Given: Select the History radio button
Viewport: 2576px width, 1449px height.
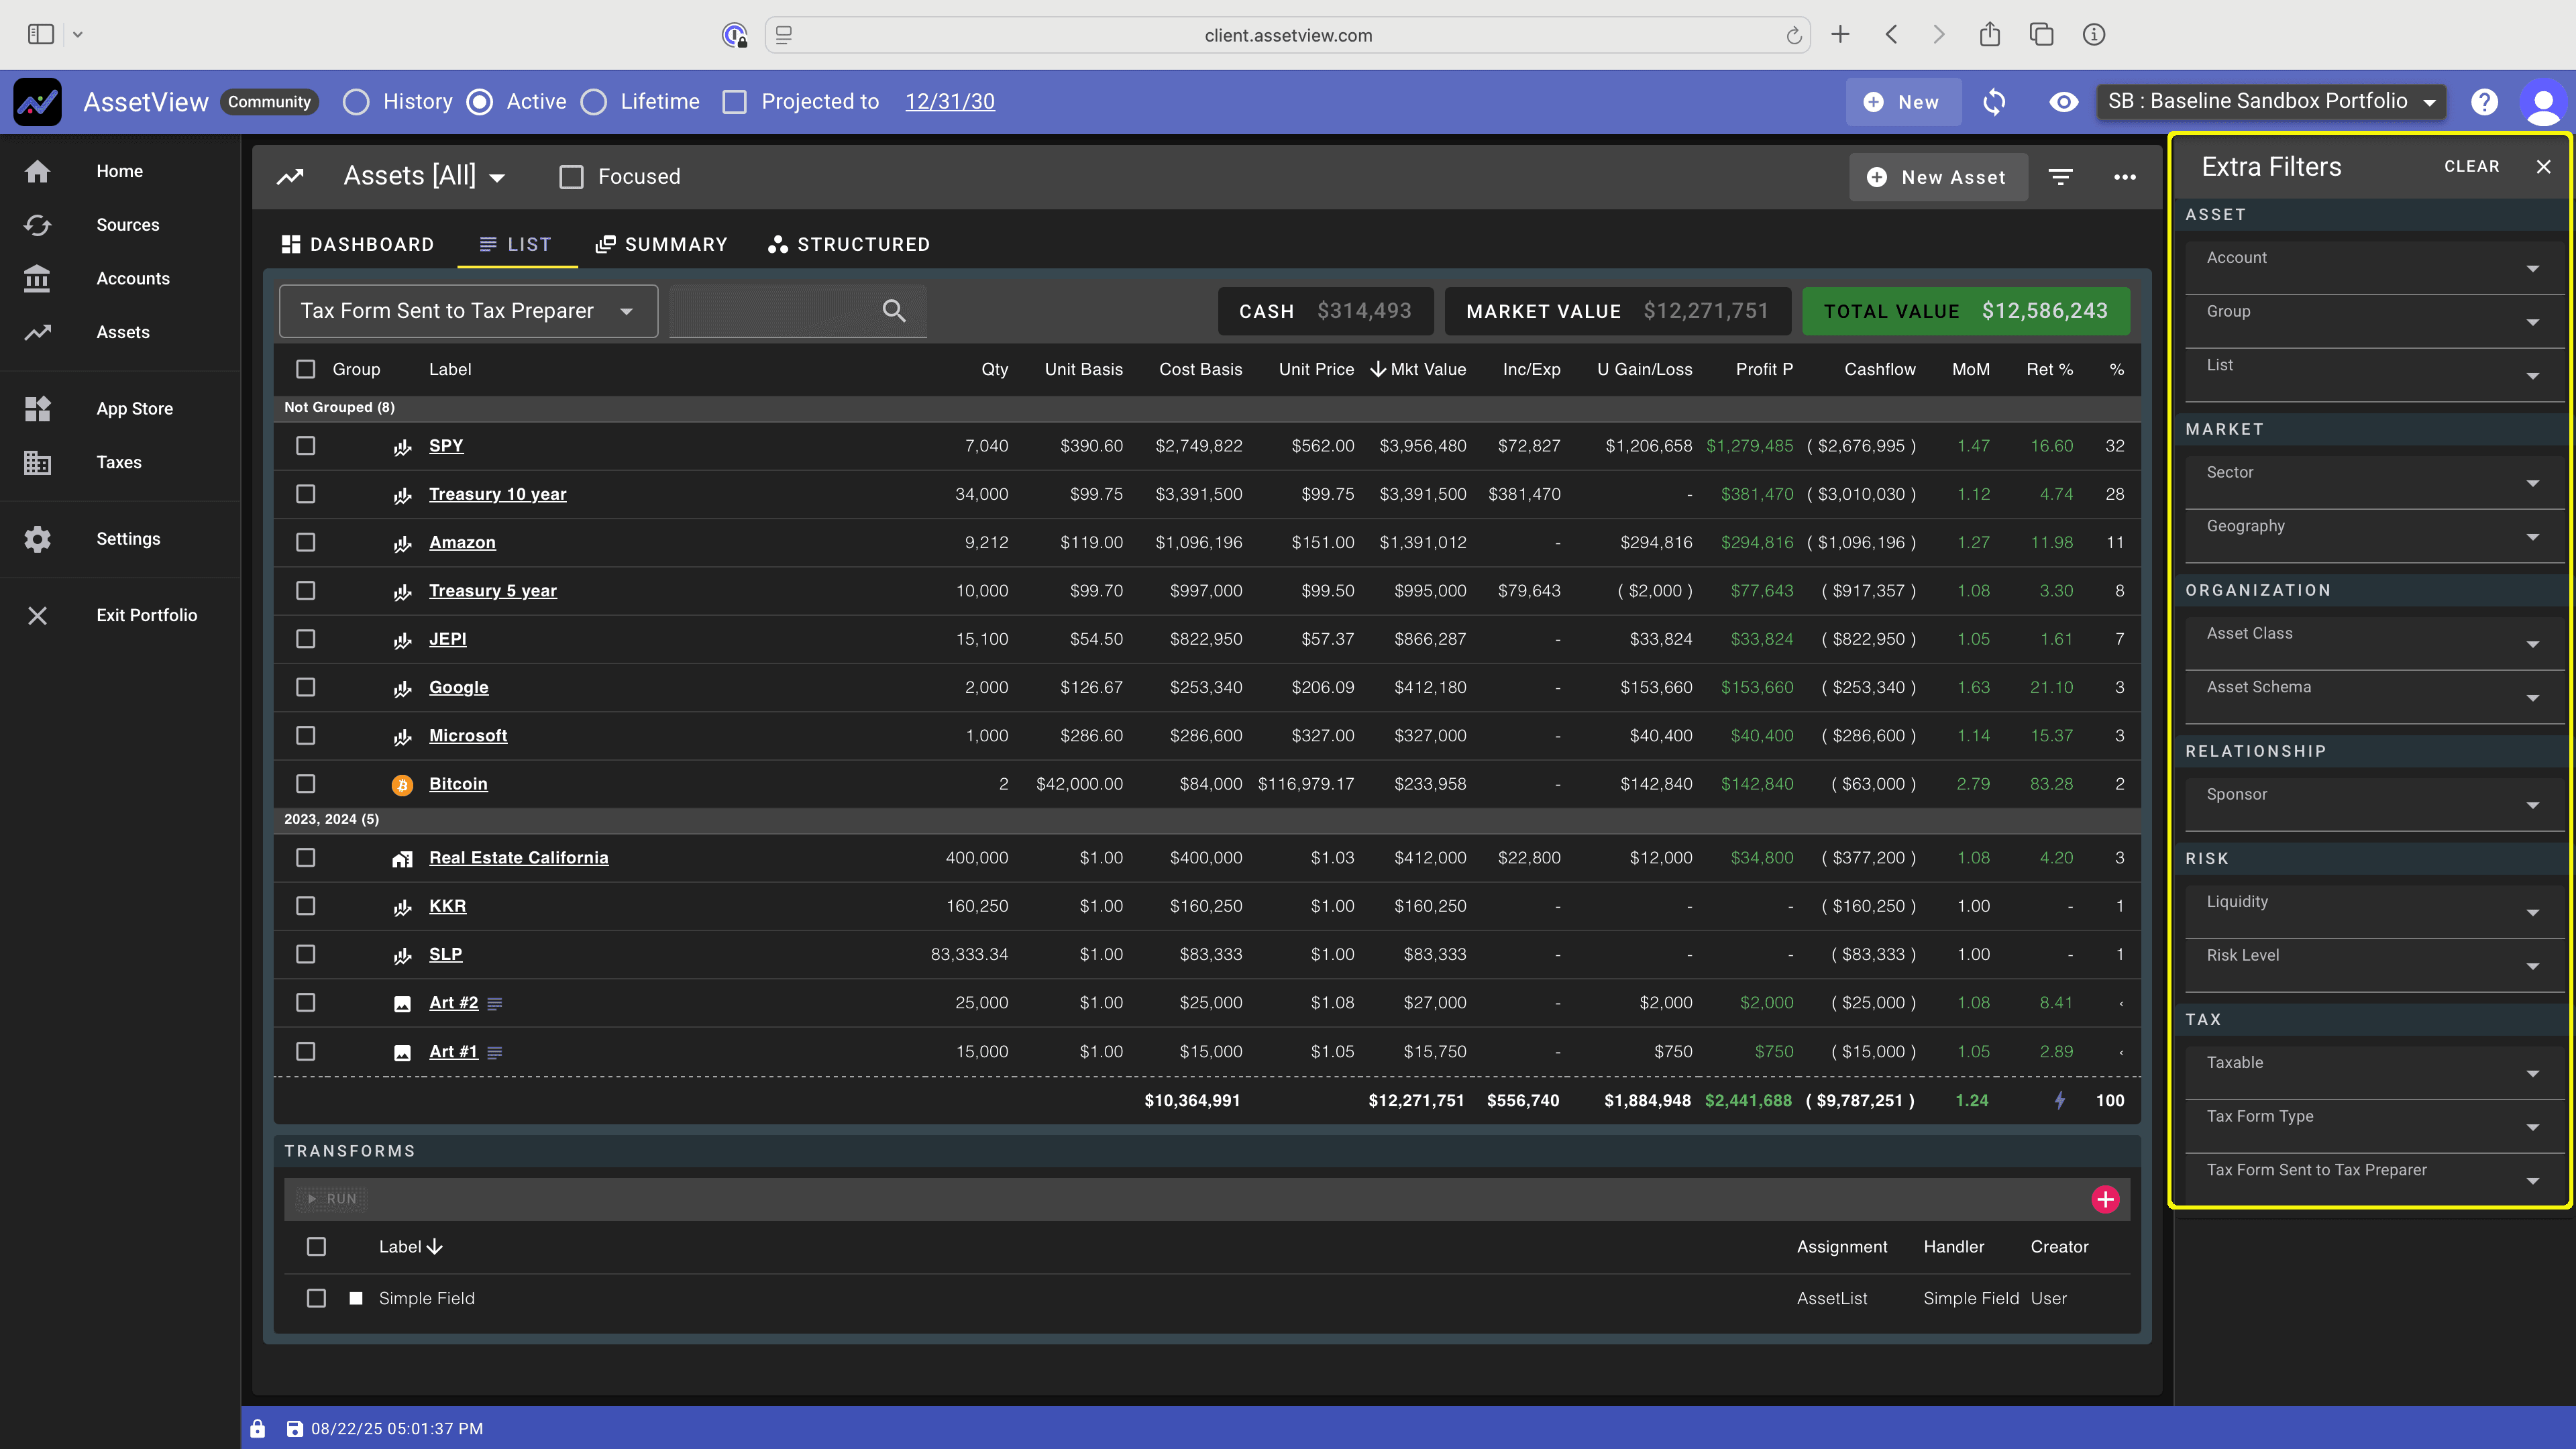Looking at the screenshot, I should coord(356,102).
